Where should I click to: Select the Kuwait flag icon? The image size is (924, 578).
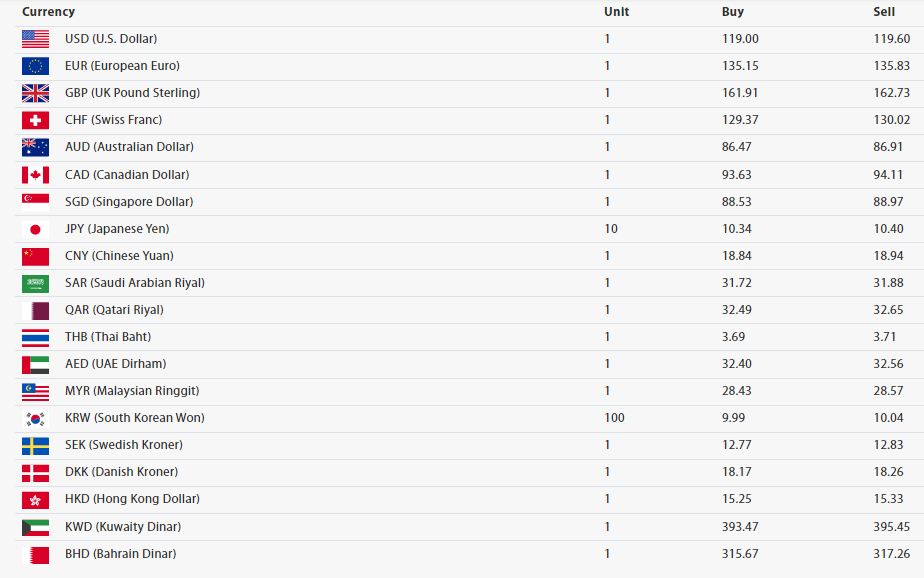35,527
